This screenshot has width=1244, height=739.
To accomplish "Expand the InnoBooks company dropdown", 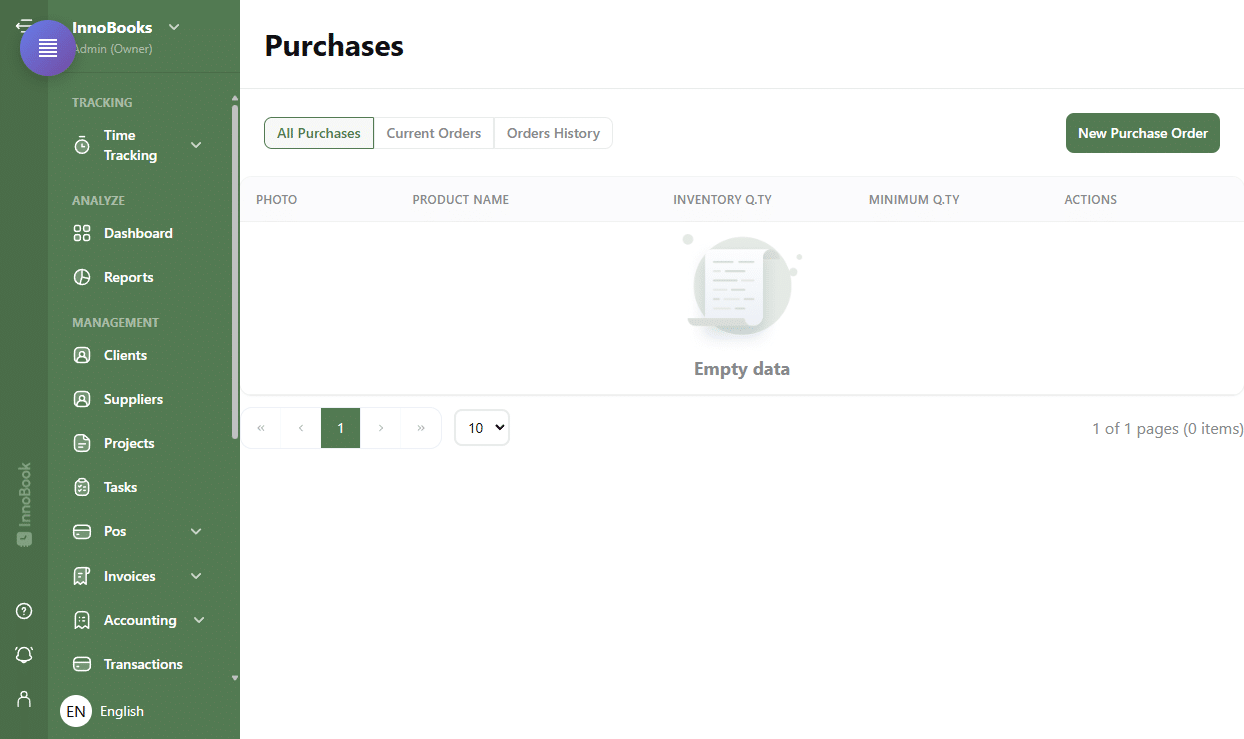I will pyautogui.click(x=174, y=27).
